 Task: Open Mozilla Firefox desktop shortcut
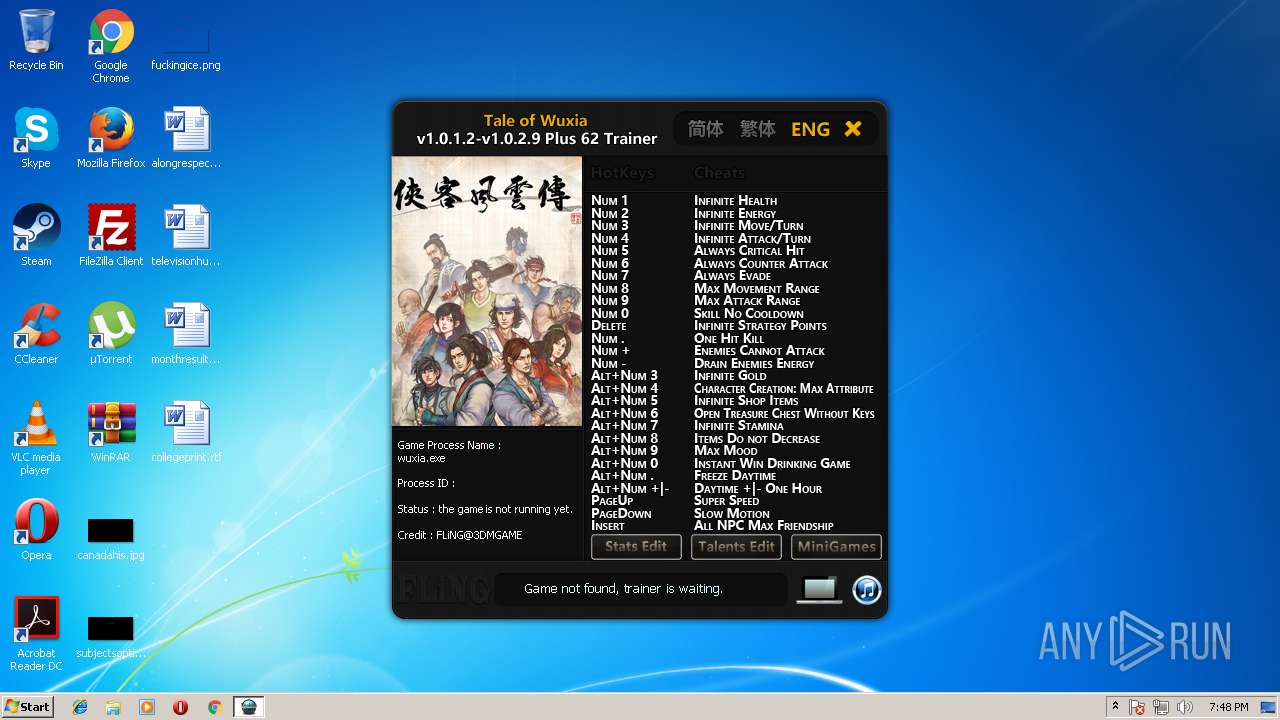pyautogui.click(x=111, y=138)
